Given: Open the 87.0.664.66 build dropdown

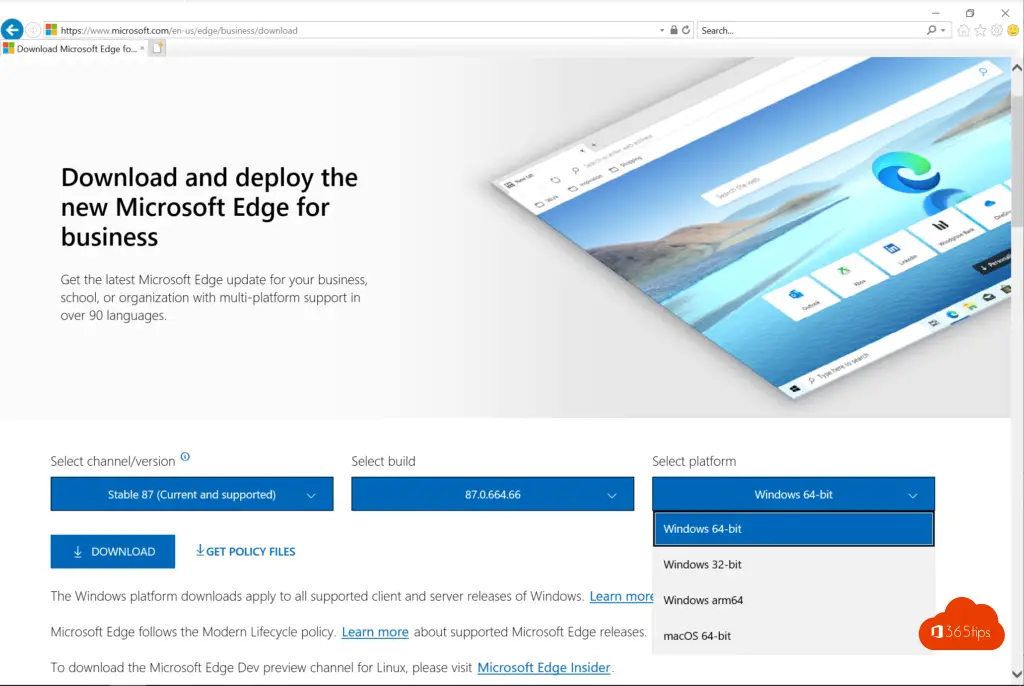Looking at the screenshot, I should coord(492,494).
